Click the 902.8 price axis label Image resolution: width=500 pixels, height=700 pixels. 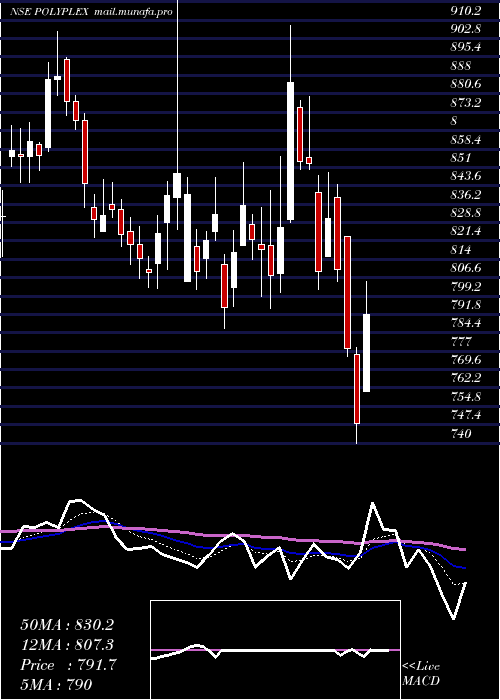coord(466,29)
